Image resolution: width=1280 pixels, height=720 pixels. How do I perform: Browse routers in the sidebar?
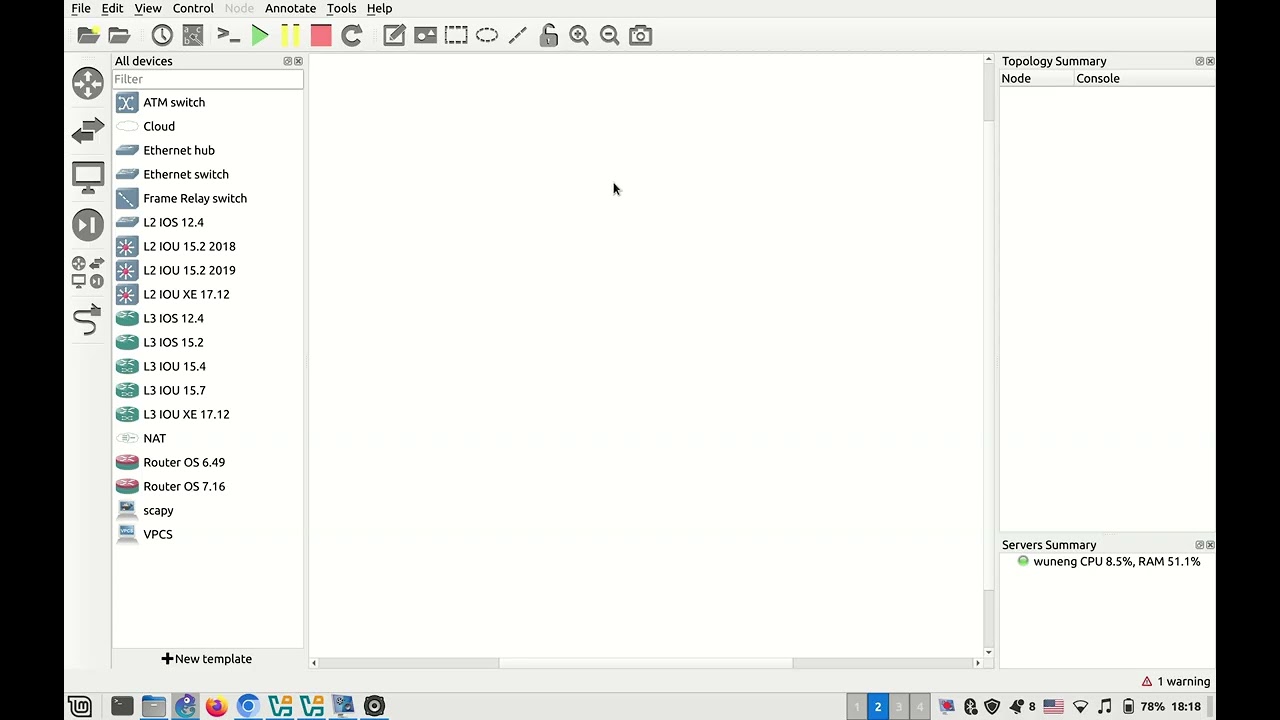88,83
